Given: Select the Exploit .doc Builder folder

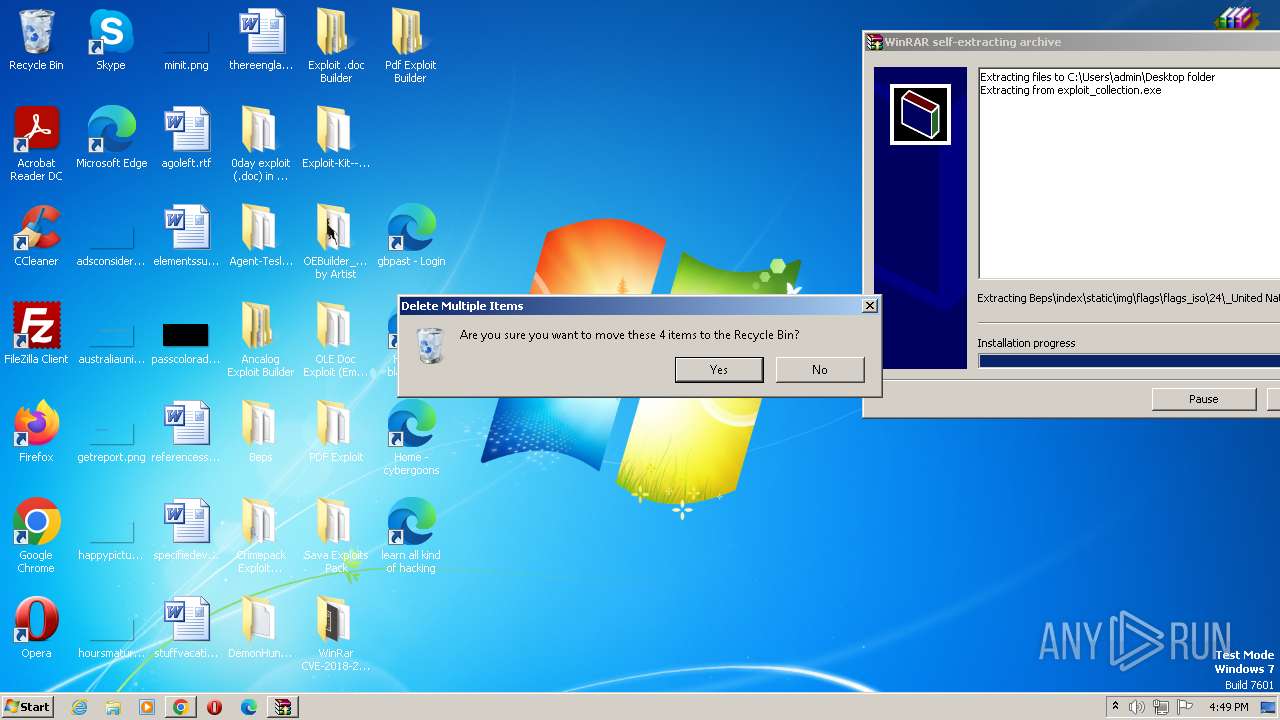Looking at the screenshot, I should (x=336, y=46).
